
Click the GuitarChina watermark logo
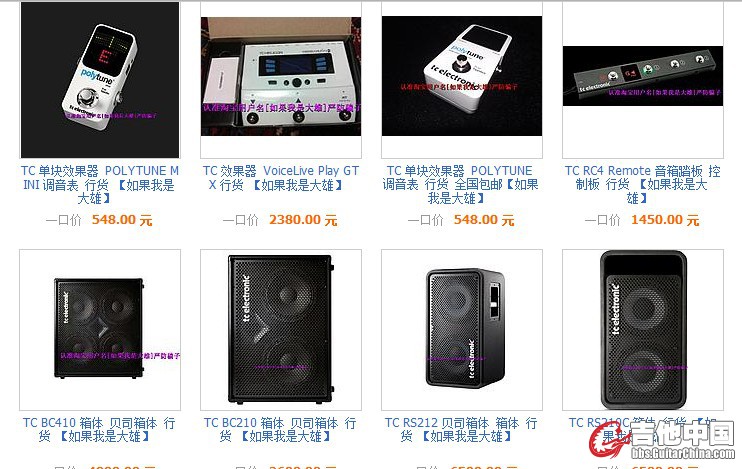pyautogui.click(x=662, y=440)
